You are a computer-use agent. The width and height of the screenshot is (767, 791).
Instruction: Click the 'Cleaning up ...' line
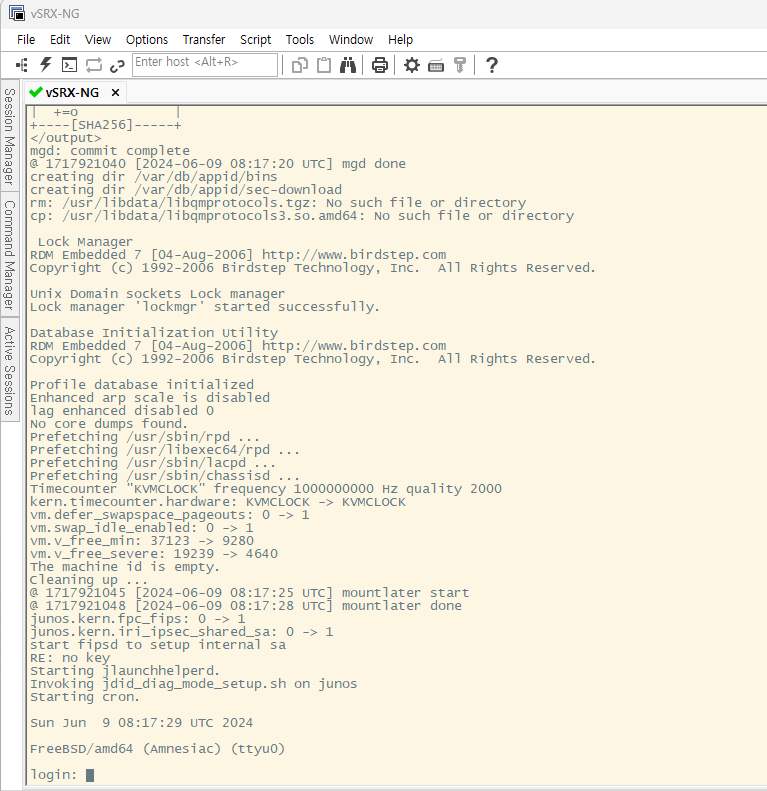[x=89, y=580]
